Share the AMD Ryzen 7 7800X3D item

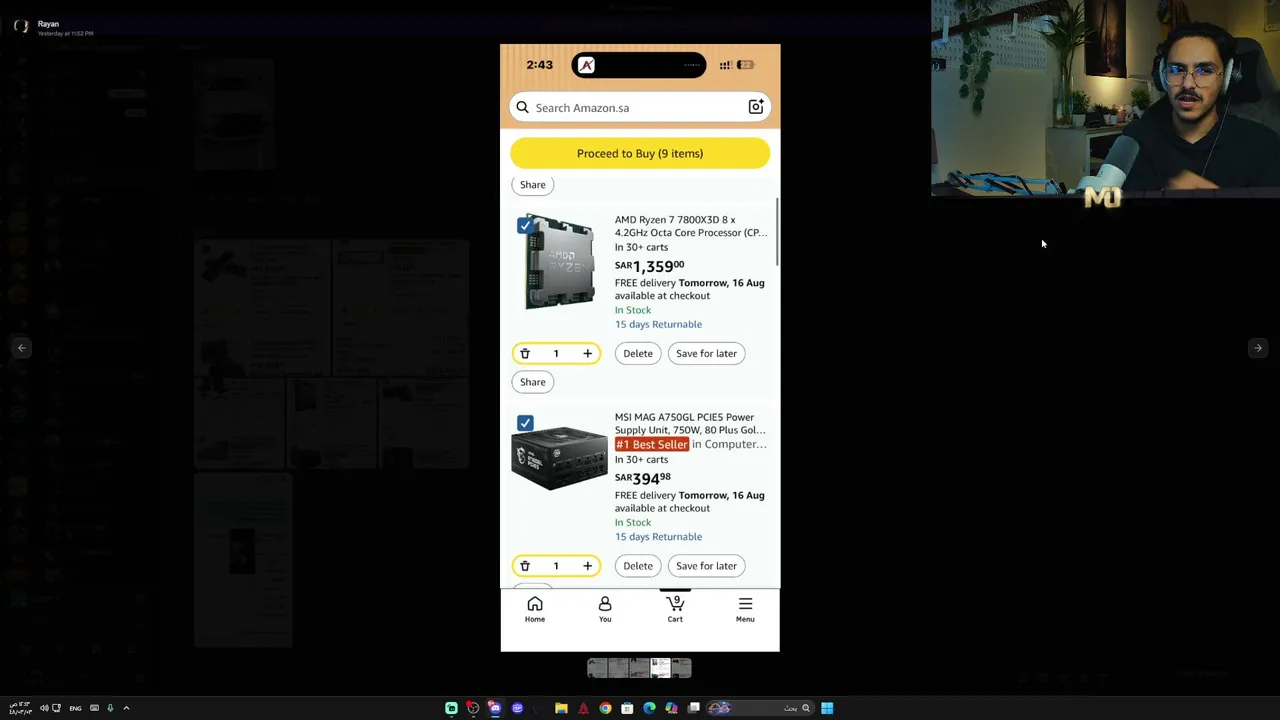point(532,382)
